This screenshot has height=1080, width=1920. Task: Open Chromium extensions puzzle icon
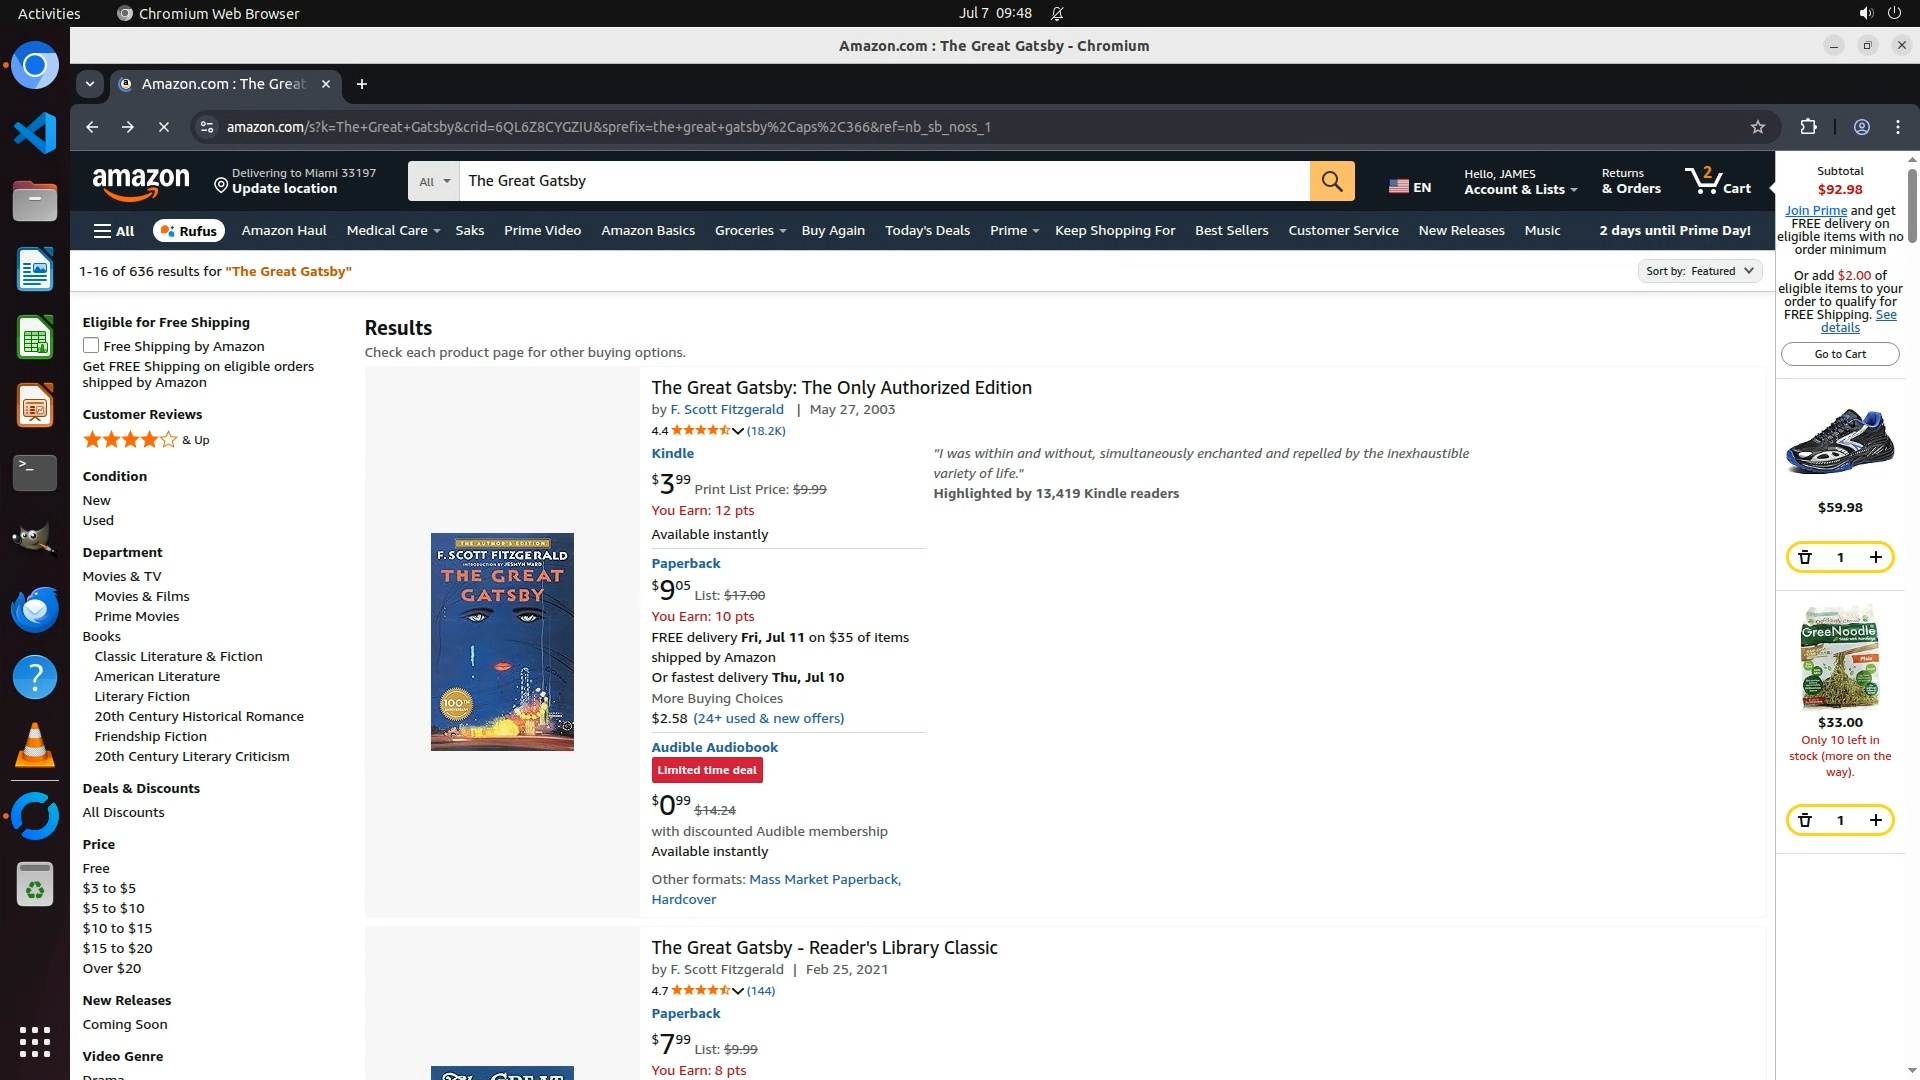point(1808,127)
